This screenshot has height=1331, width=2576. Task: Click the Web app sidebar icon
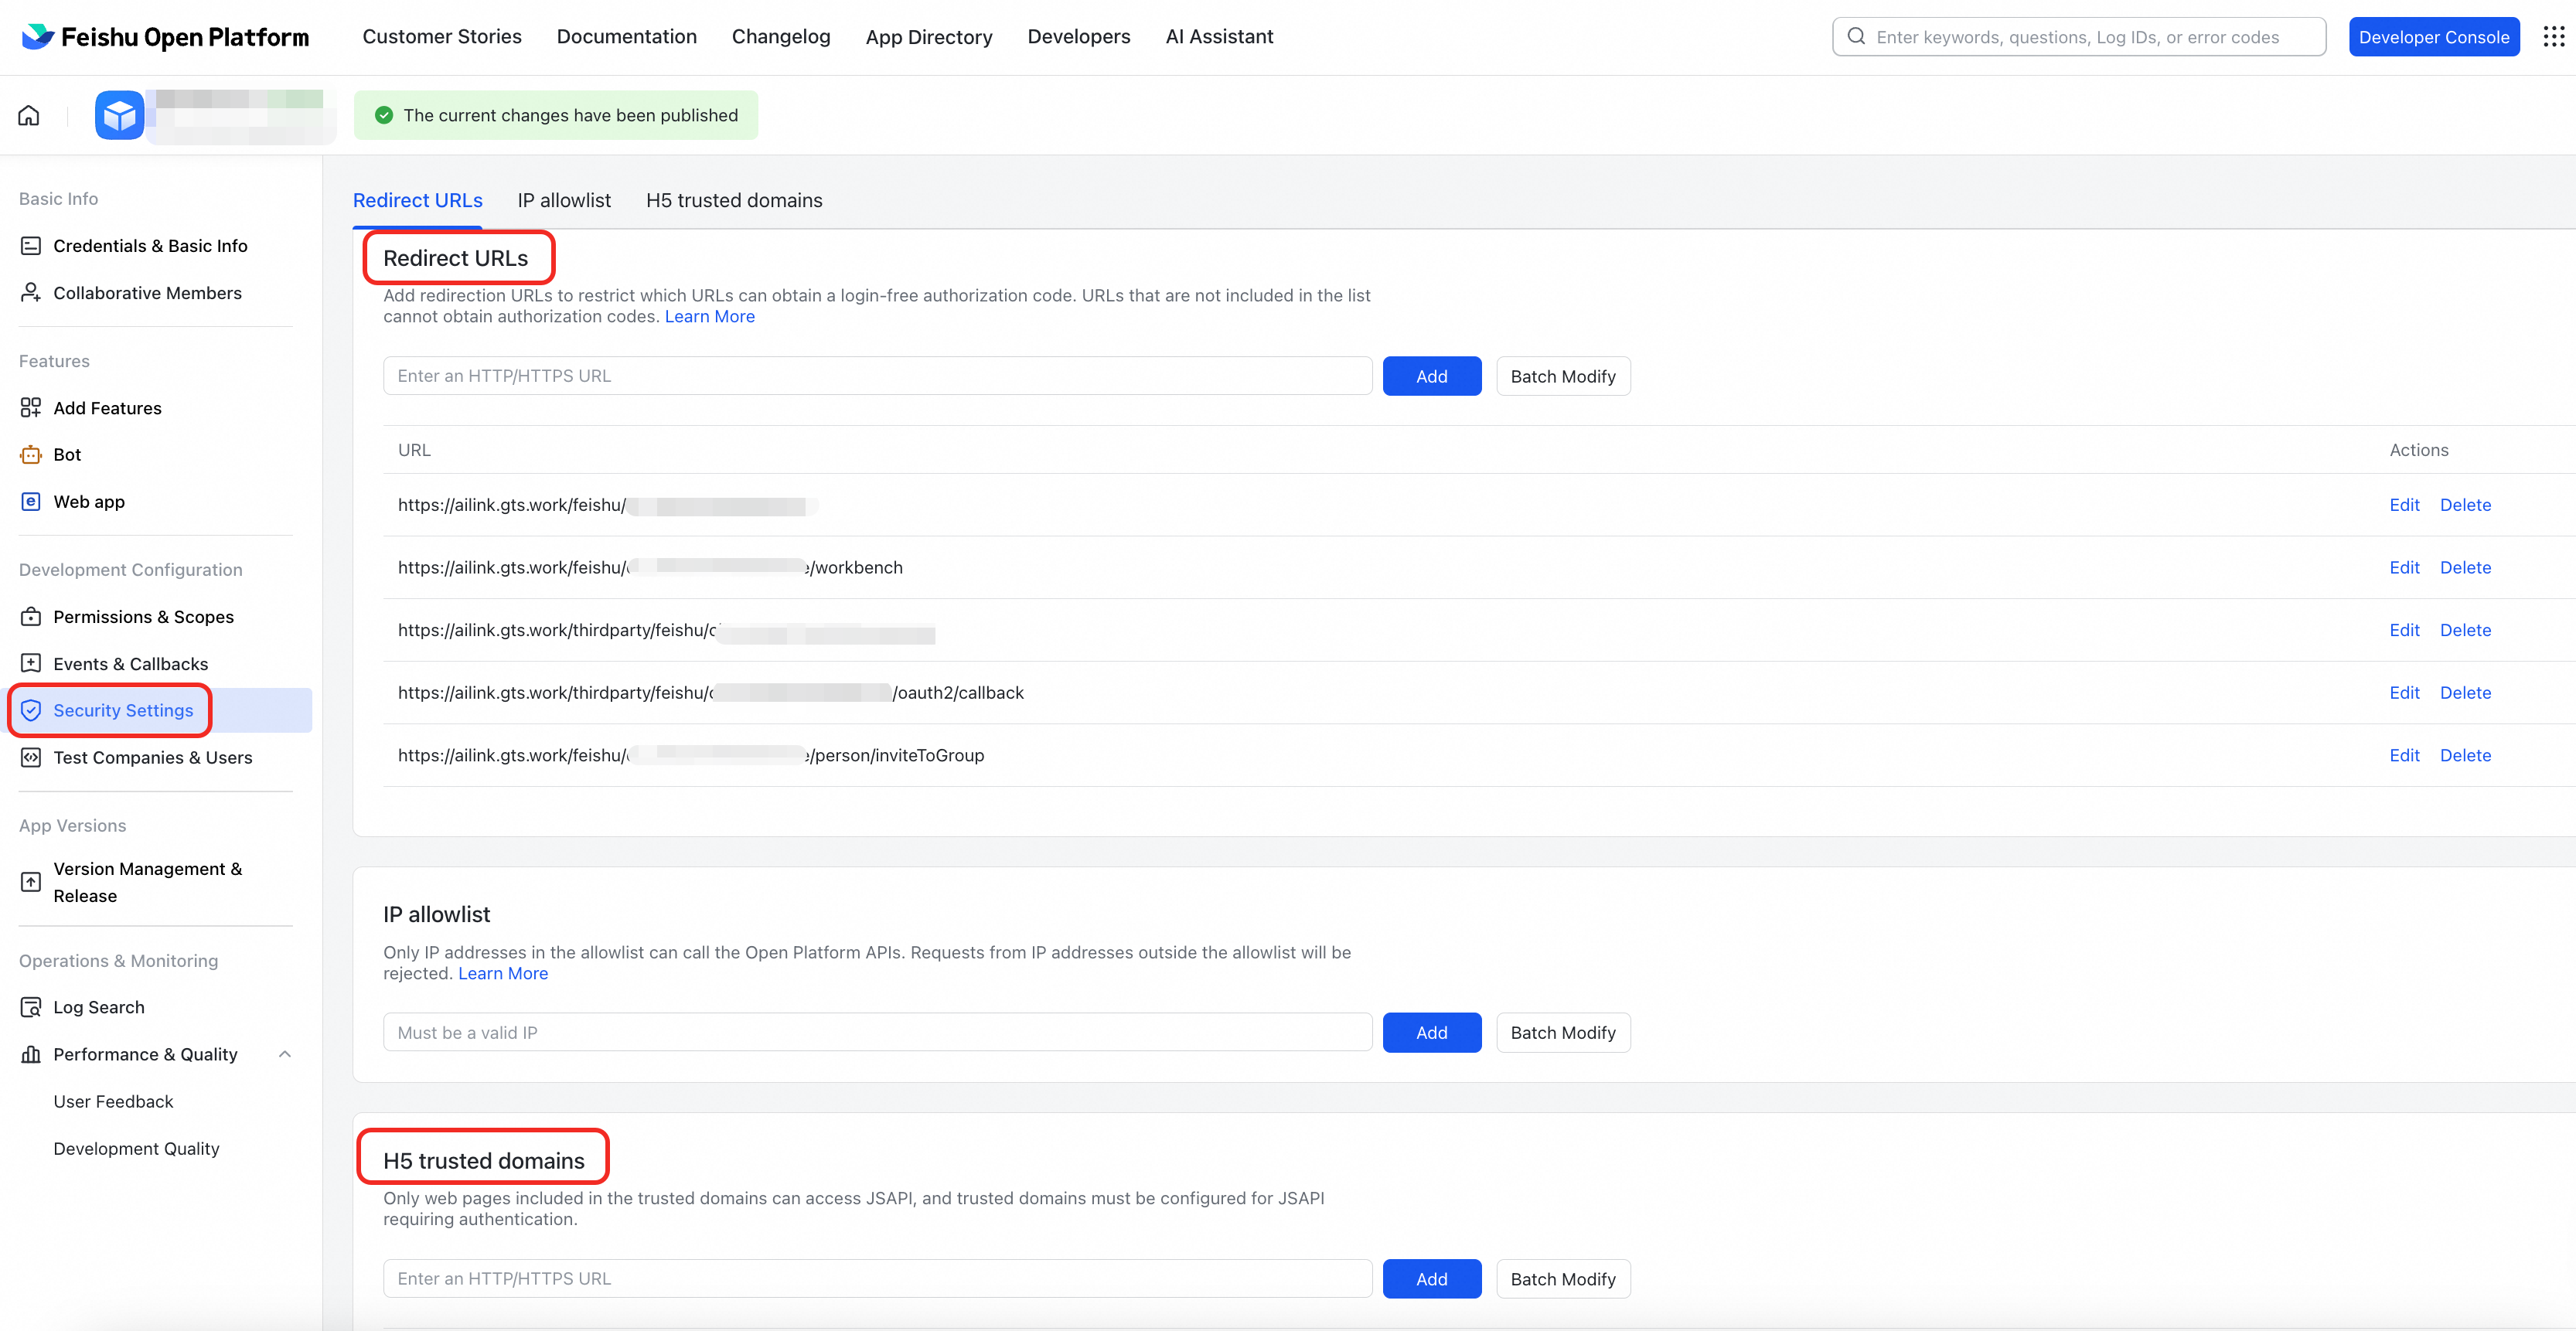coord(31,502)
